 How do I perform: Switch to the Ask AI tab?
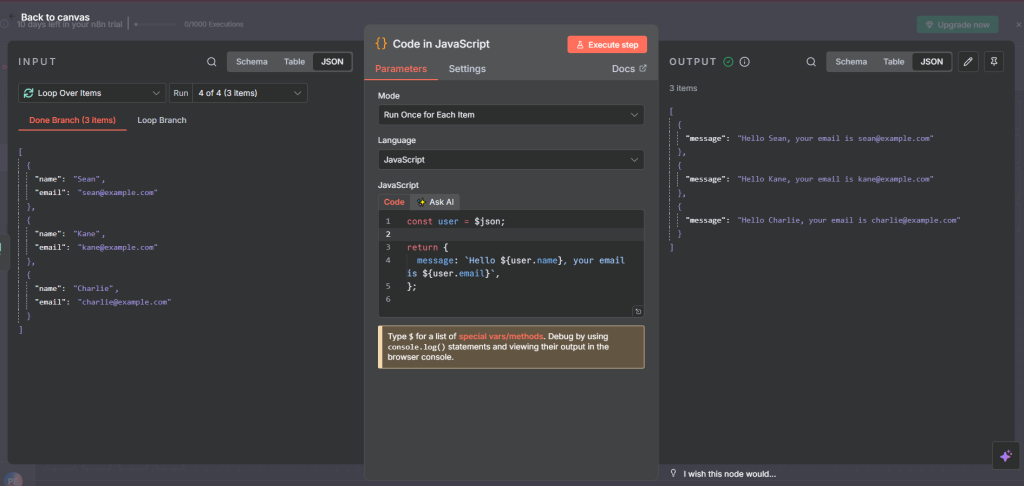(436, 202)
